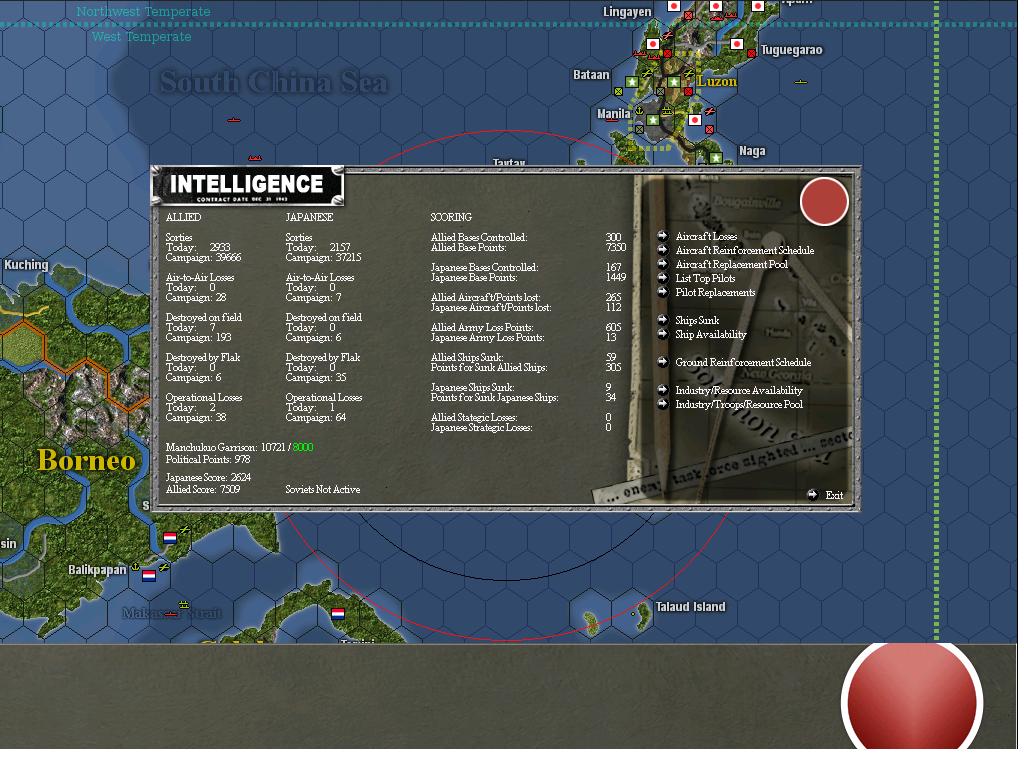The height and width of the screenshot is (768, 1024).
Task: Open the Ground Reinforcement Schedule
Action: 743,362
